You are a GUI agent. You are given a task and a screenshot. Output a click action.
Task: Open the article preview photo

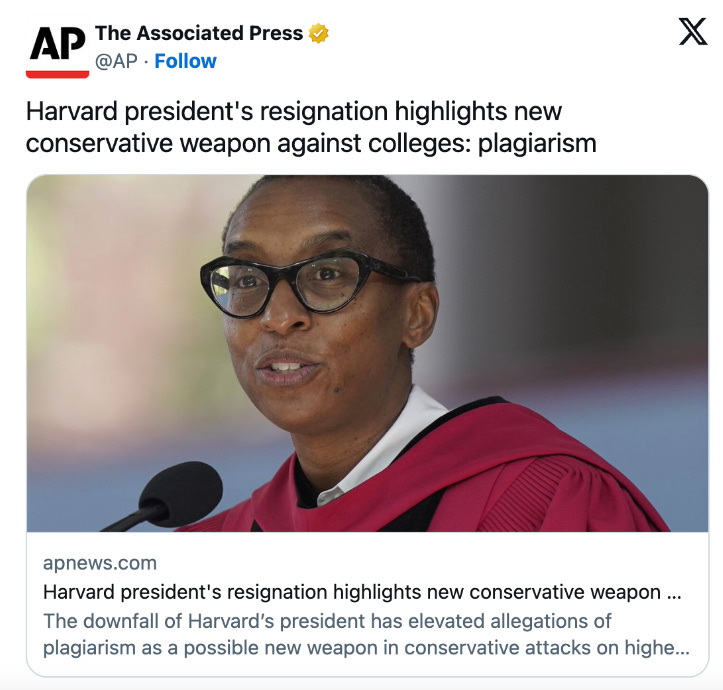pos(367,353)
